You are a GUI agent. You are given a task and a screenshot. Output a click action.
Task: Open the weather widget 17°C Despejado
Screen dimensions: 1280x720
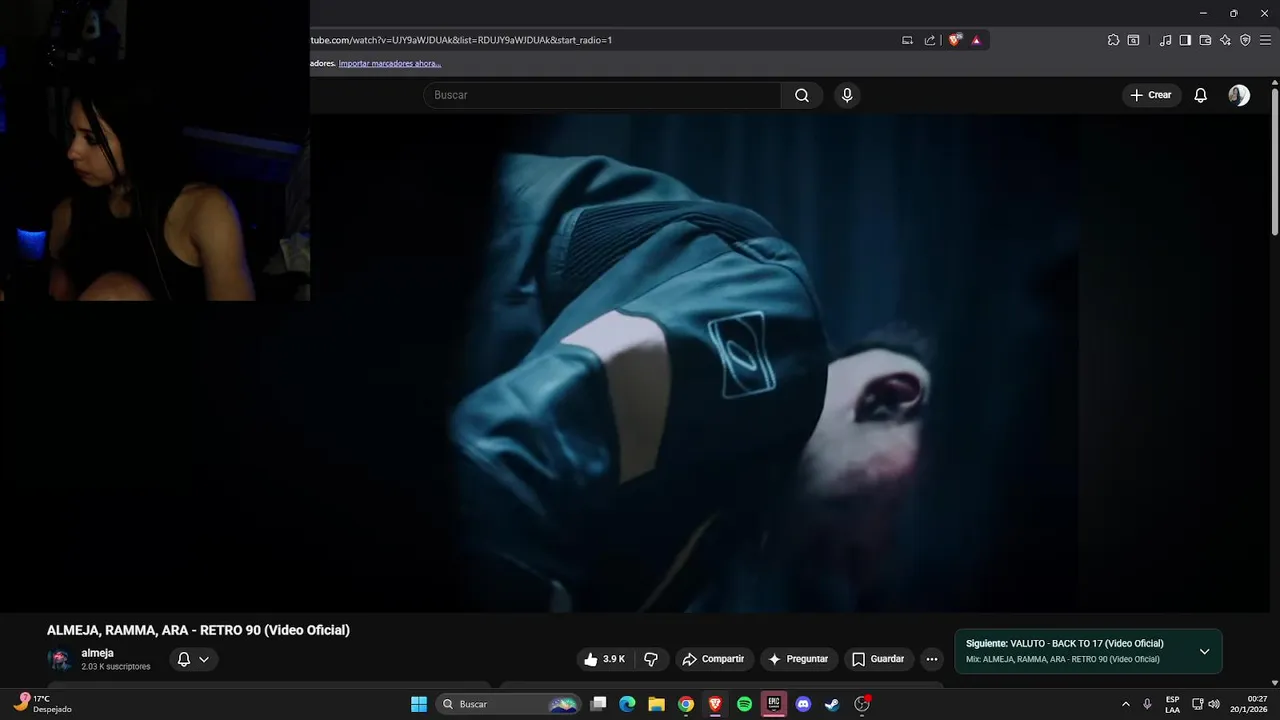click(x=42, y=704)
